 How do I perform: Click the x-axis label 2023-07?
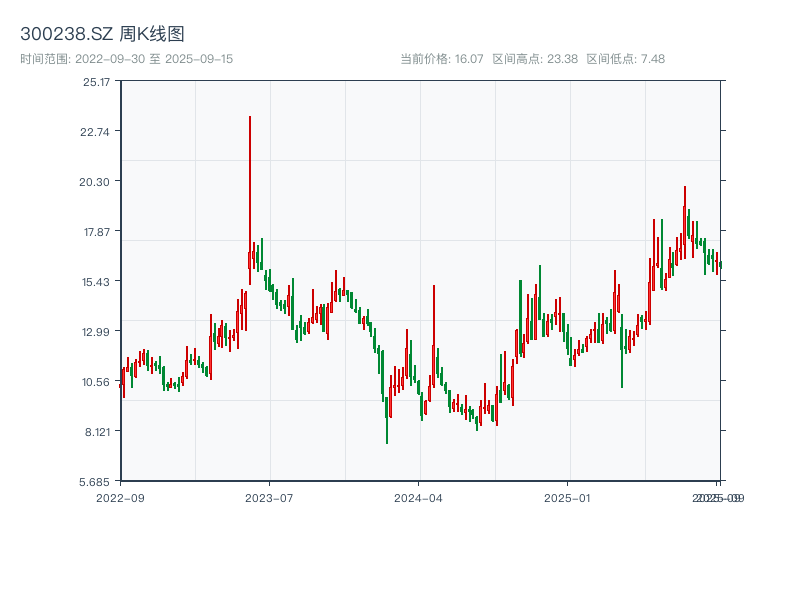point(269,498)
